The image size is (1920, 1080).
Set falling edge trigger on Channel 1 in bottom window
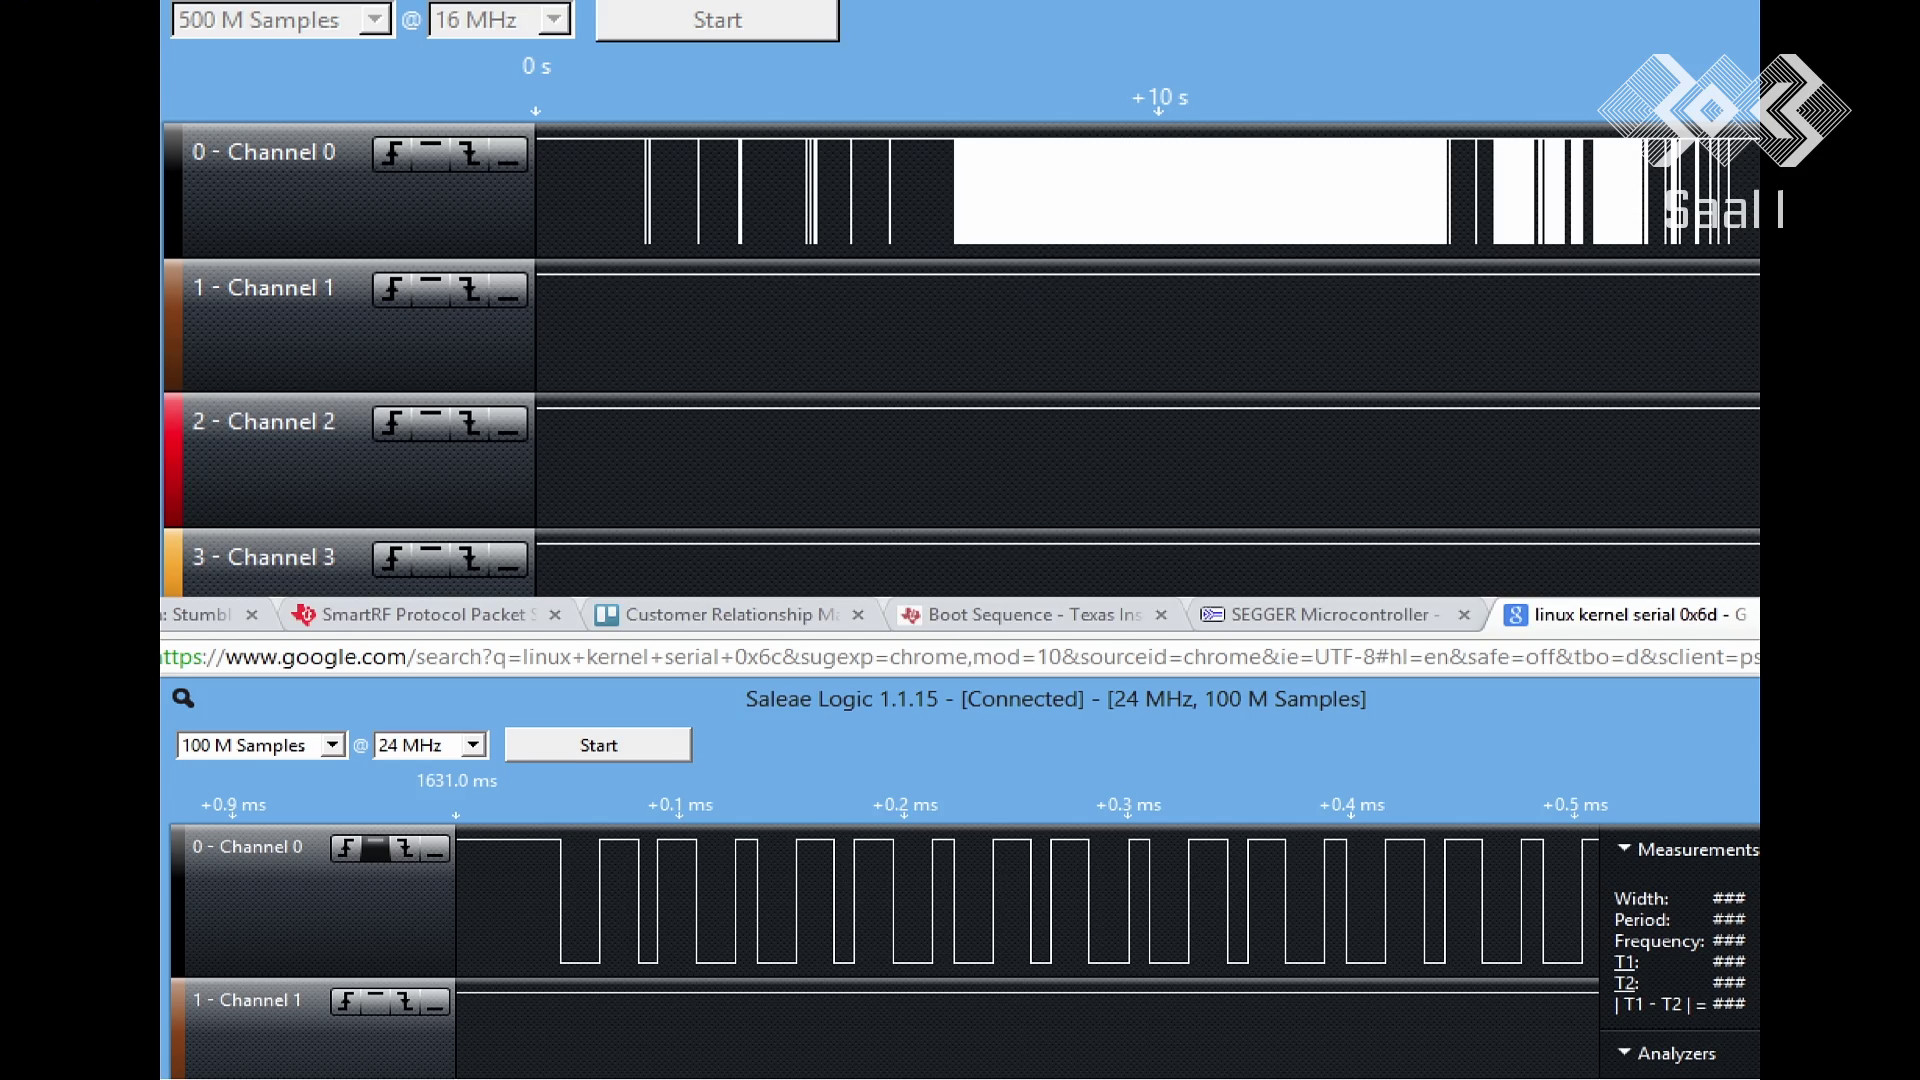click(405, 1002)
